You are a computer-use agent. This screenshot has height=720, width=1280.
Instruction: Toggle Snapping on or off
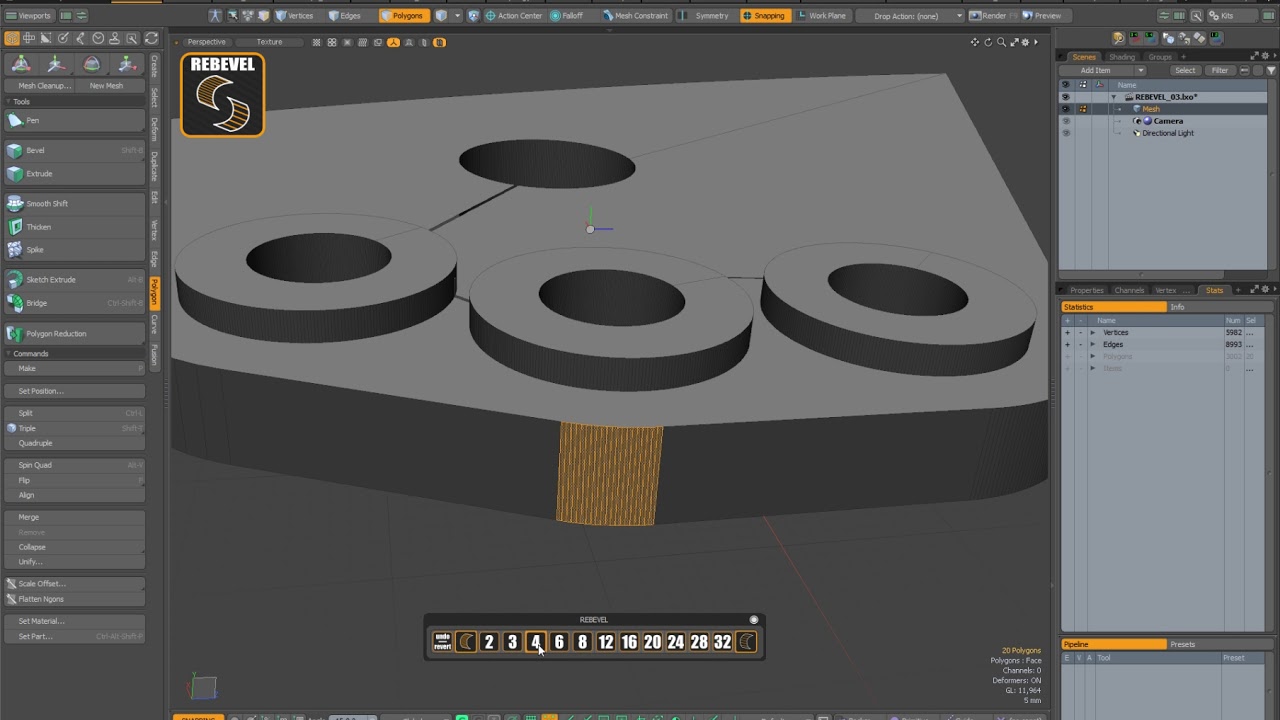coord(764,16)
